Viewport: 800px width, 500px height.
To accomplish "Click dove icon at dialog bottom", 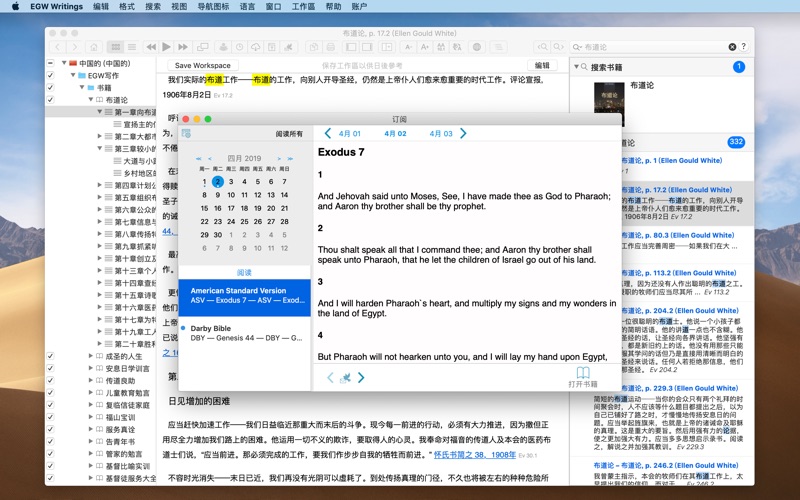I will coord(345,378).
